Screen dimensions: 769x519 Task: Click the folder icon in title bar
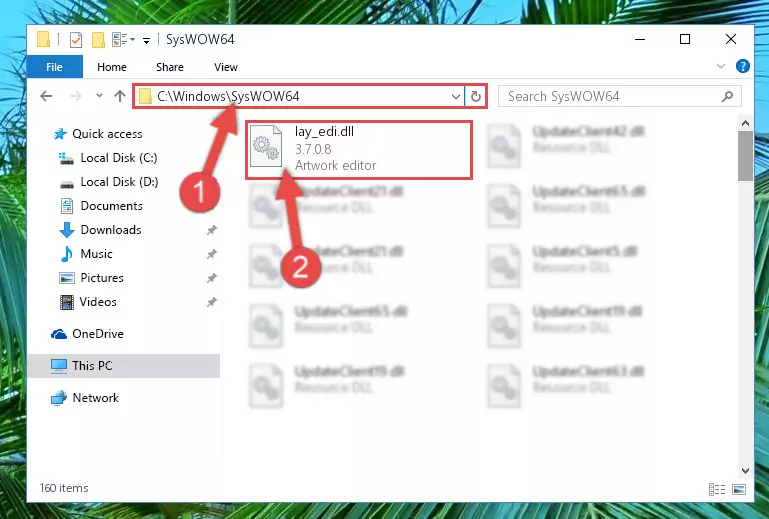coord(44,39)
